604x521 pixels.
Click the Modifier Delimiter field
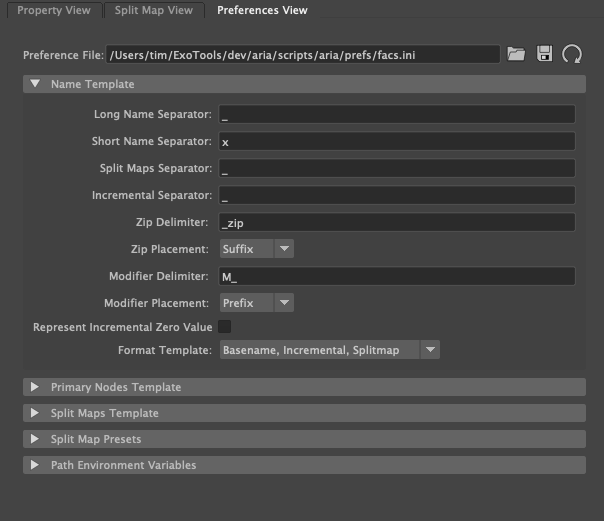397,276
